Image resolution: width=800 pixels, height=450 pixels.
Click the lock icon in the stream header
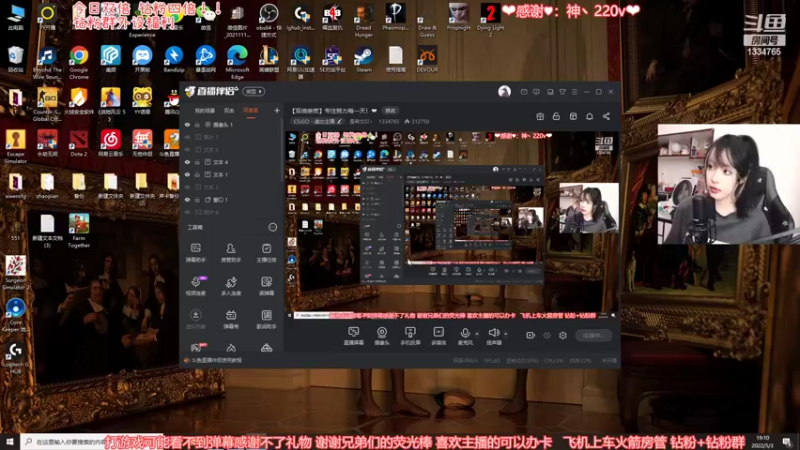click(x=556, y=116)
